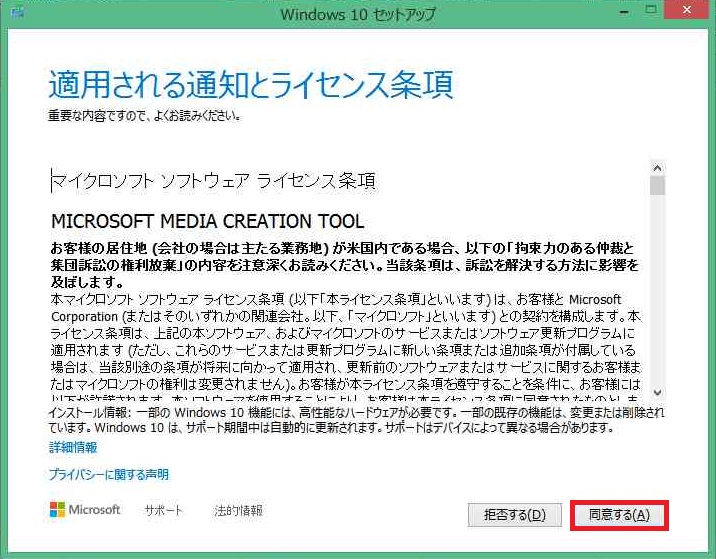Click the license text scrollbar thumb
Viewport: 716px width, 559px height.
tap(658, 186)
